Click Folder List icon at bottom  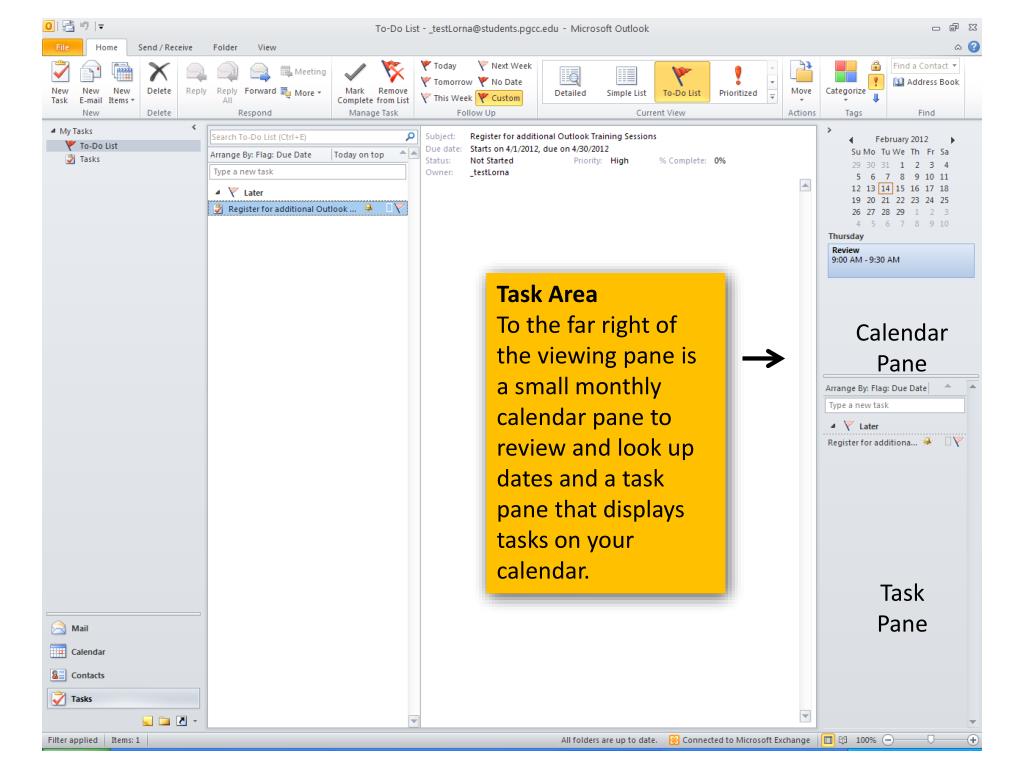[165, 721]
